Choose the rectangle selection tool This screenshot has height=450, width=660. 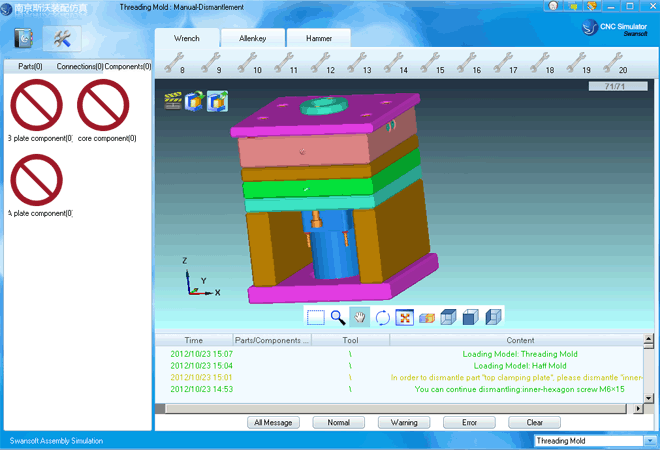point(316,317)
